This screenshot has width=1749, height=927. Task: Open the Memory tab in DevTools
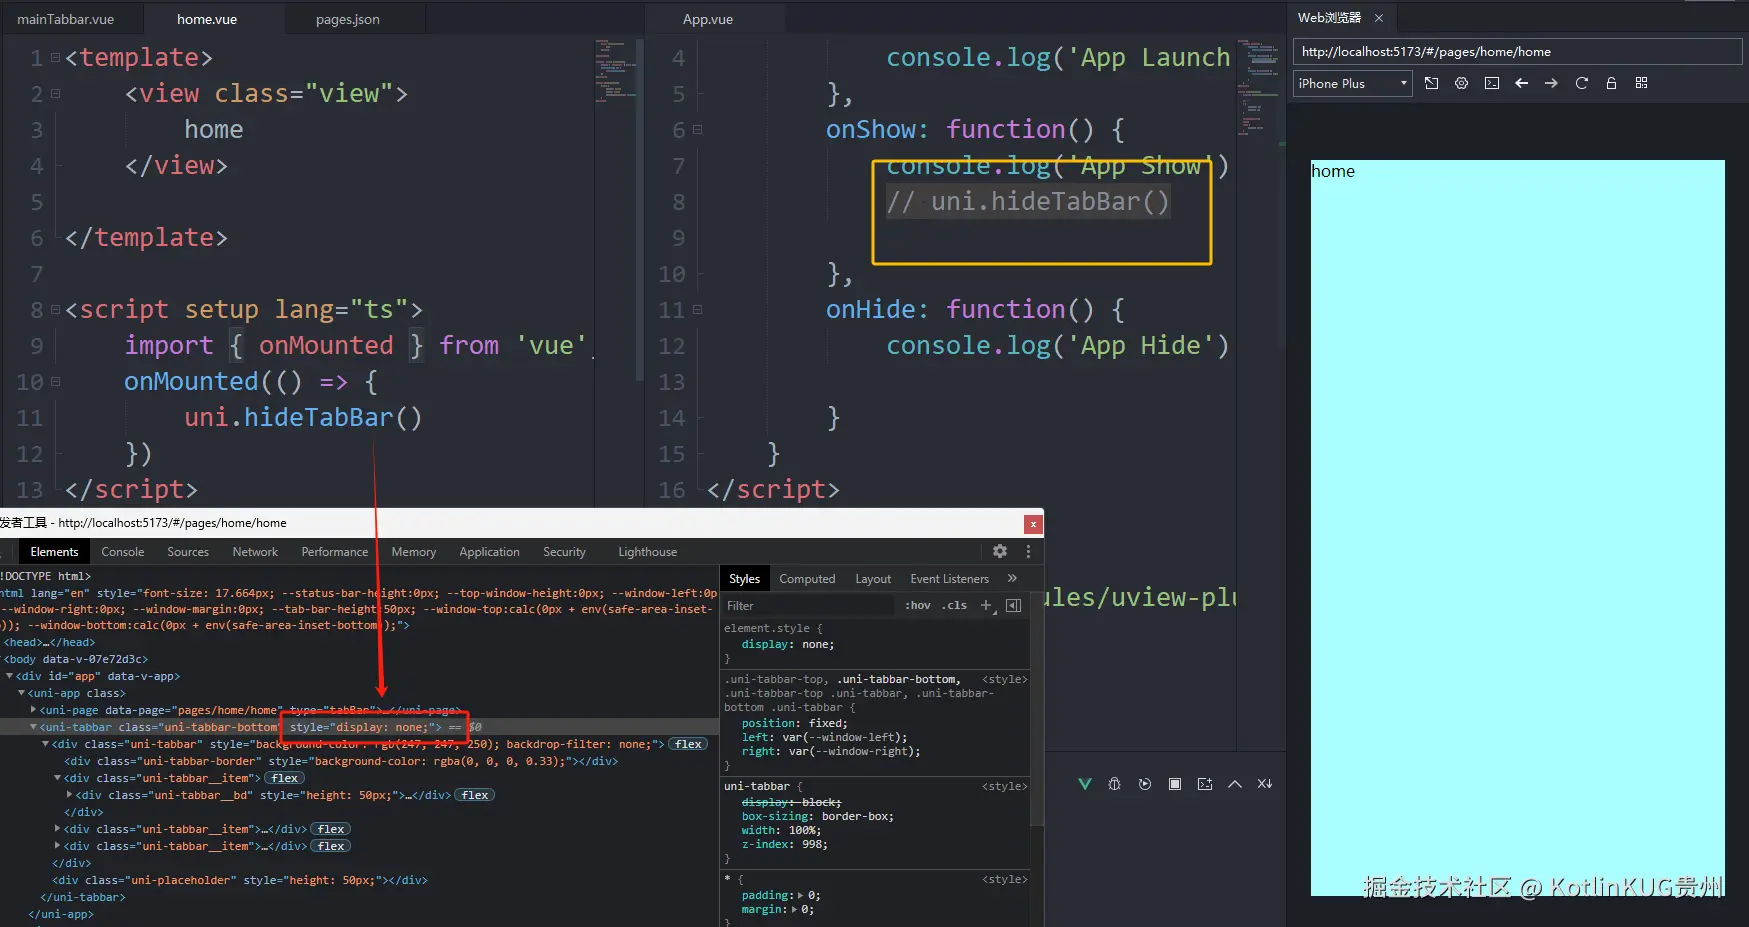point(414,552)
